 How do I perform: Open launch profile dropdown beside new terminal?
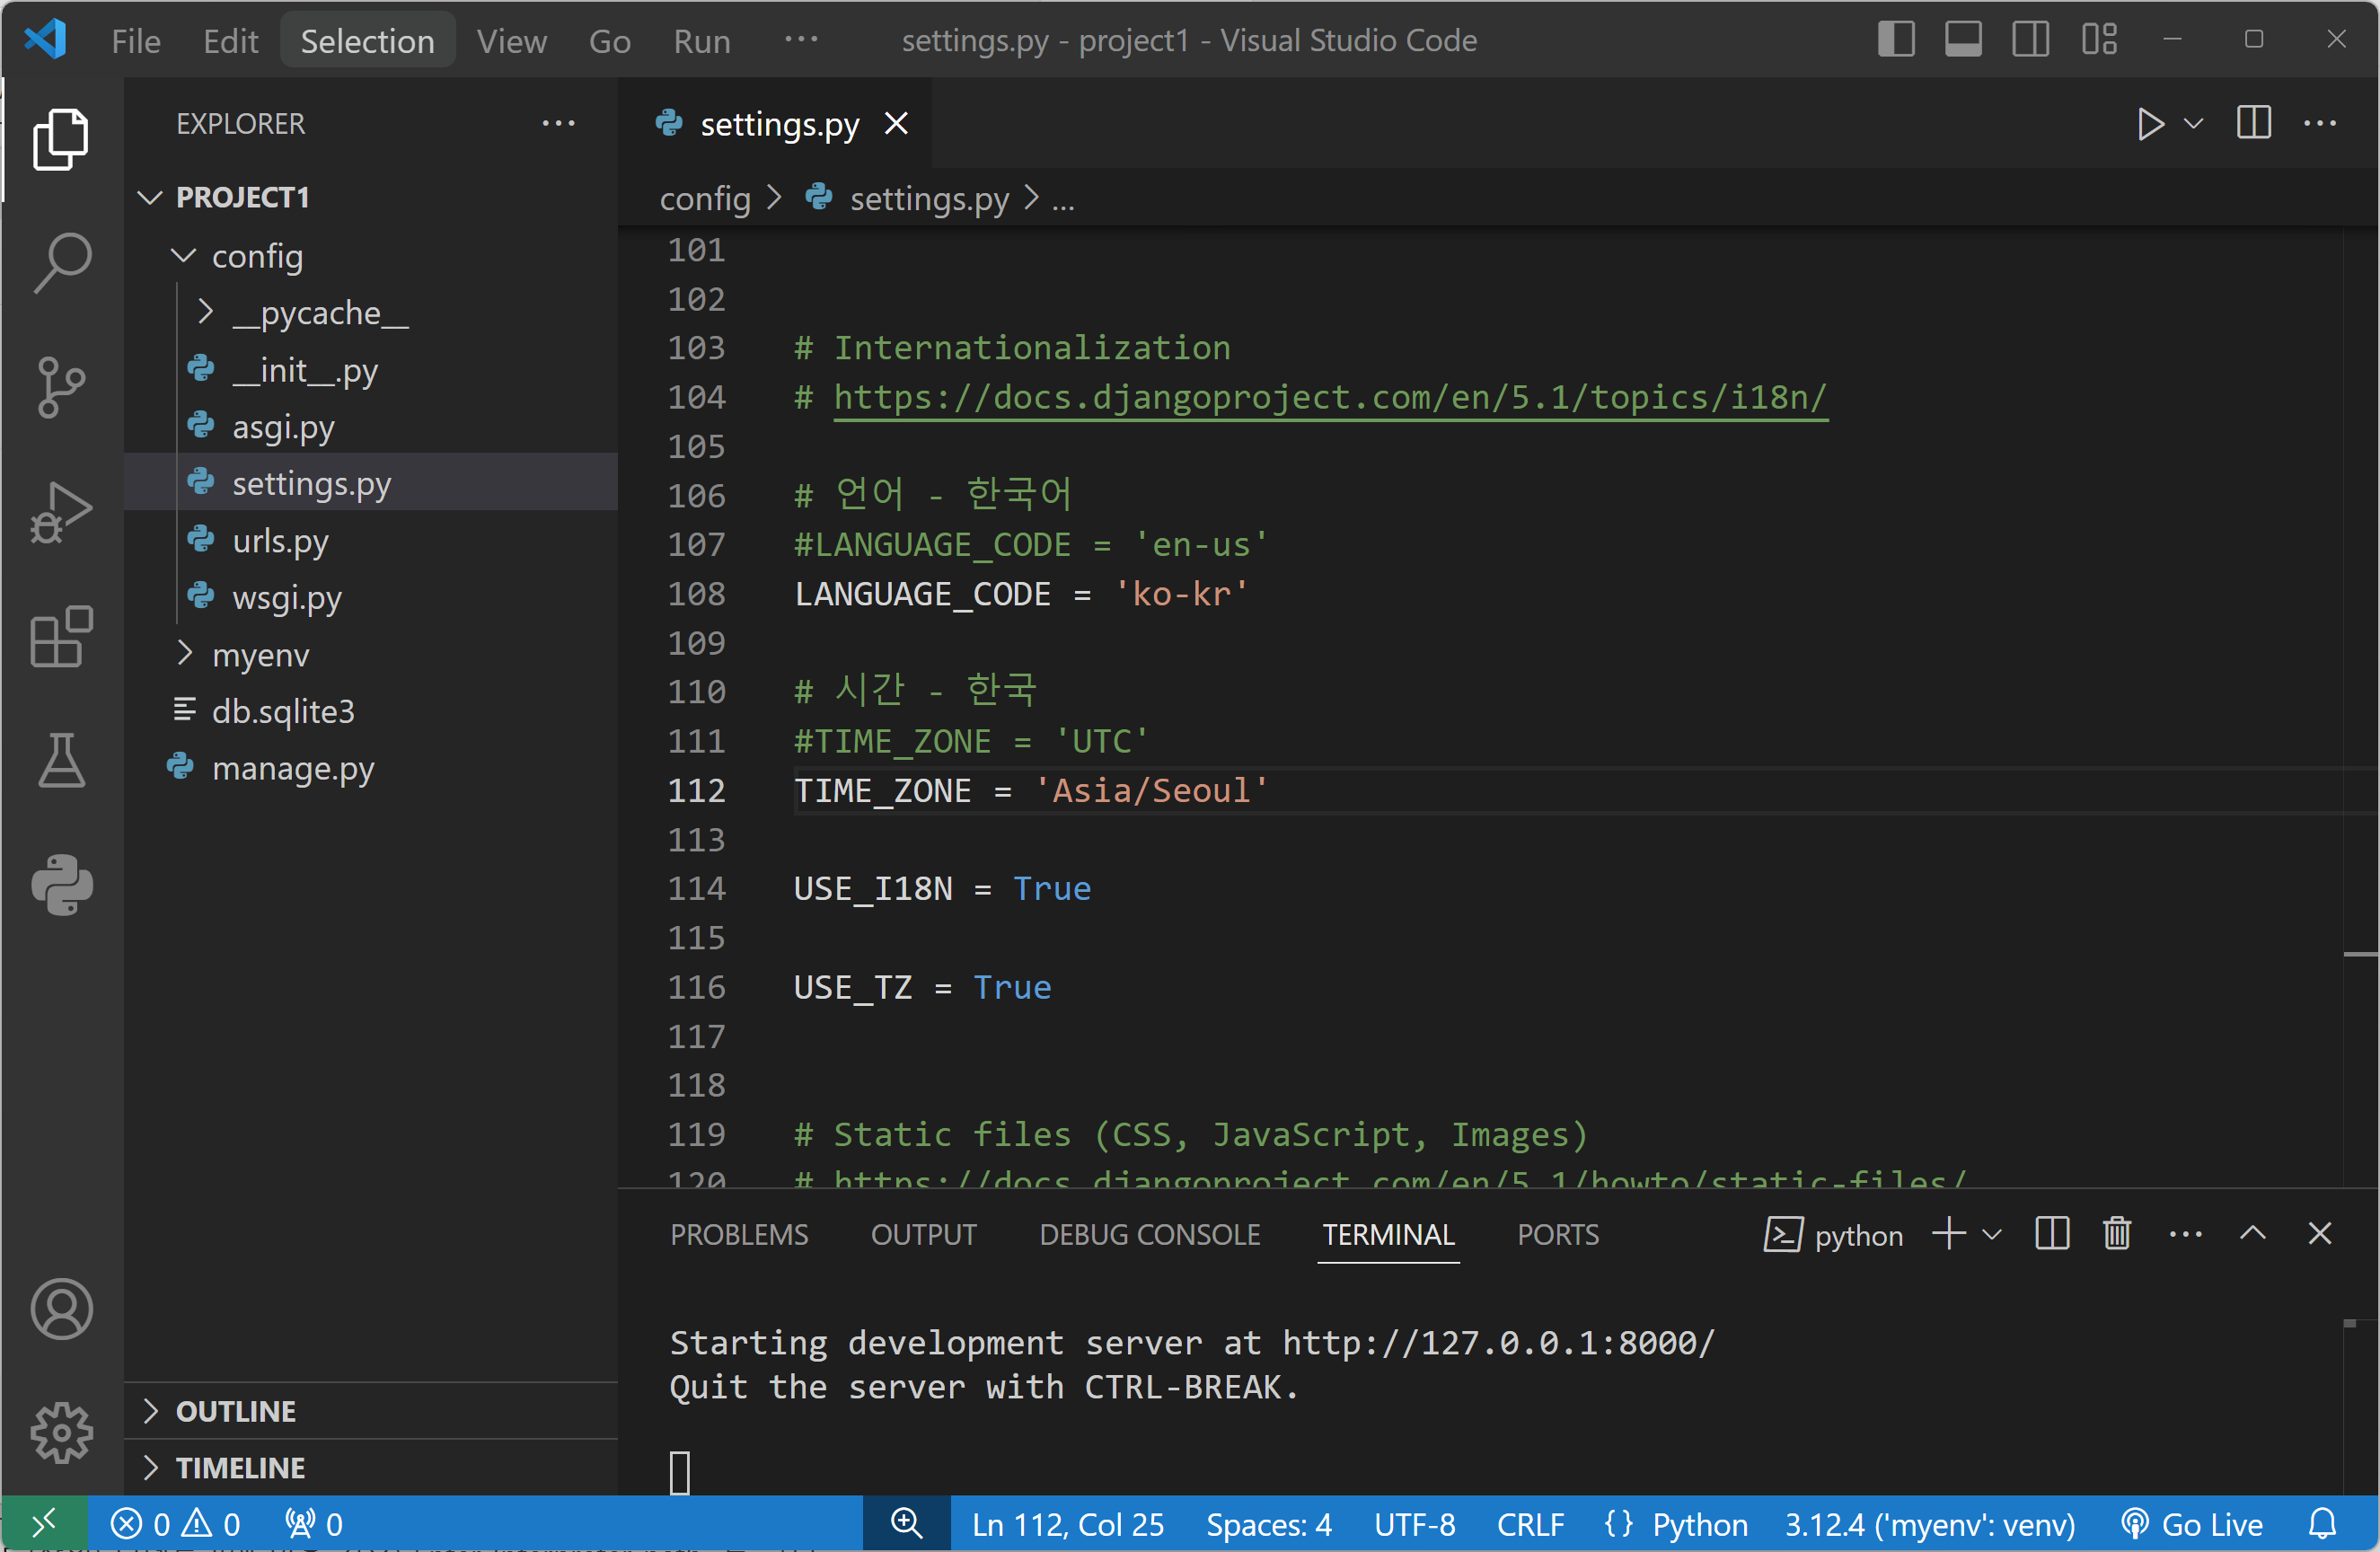tap(1991, 1234)
